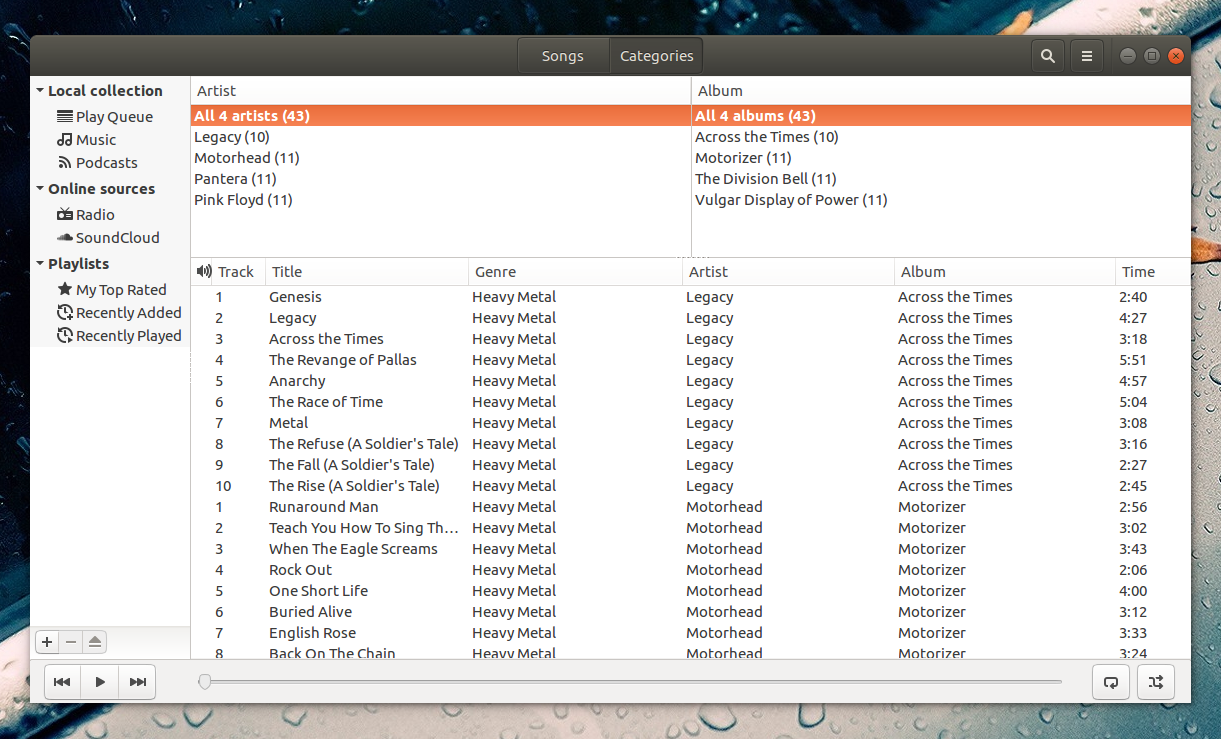The width and height of the screenshot is (1221, 739).
Task: Open SoundCloud source
Action: [110, 238]
